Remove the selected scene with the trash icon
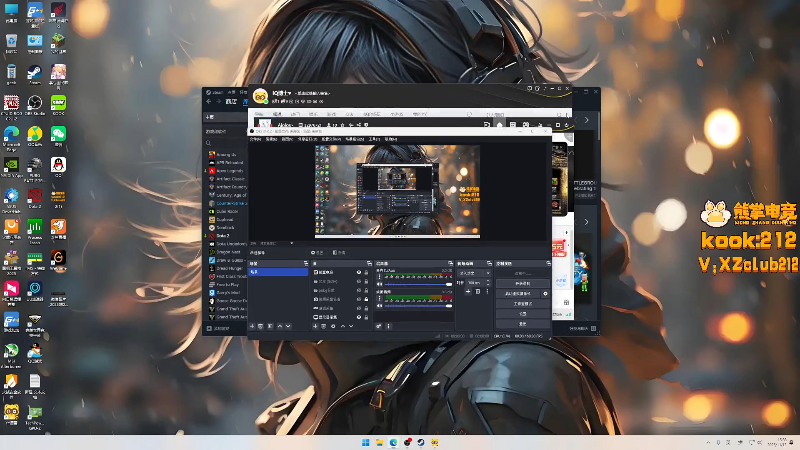 click(x=261, y=326)
